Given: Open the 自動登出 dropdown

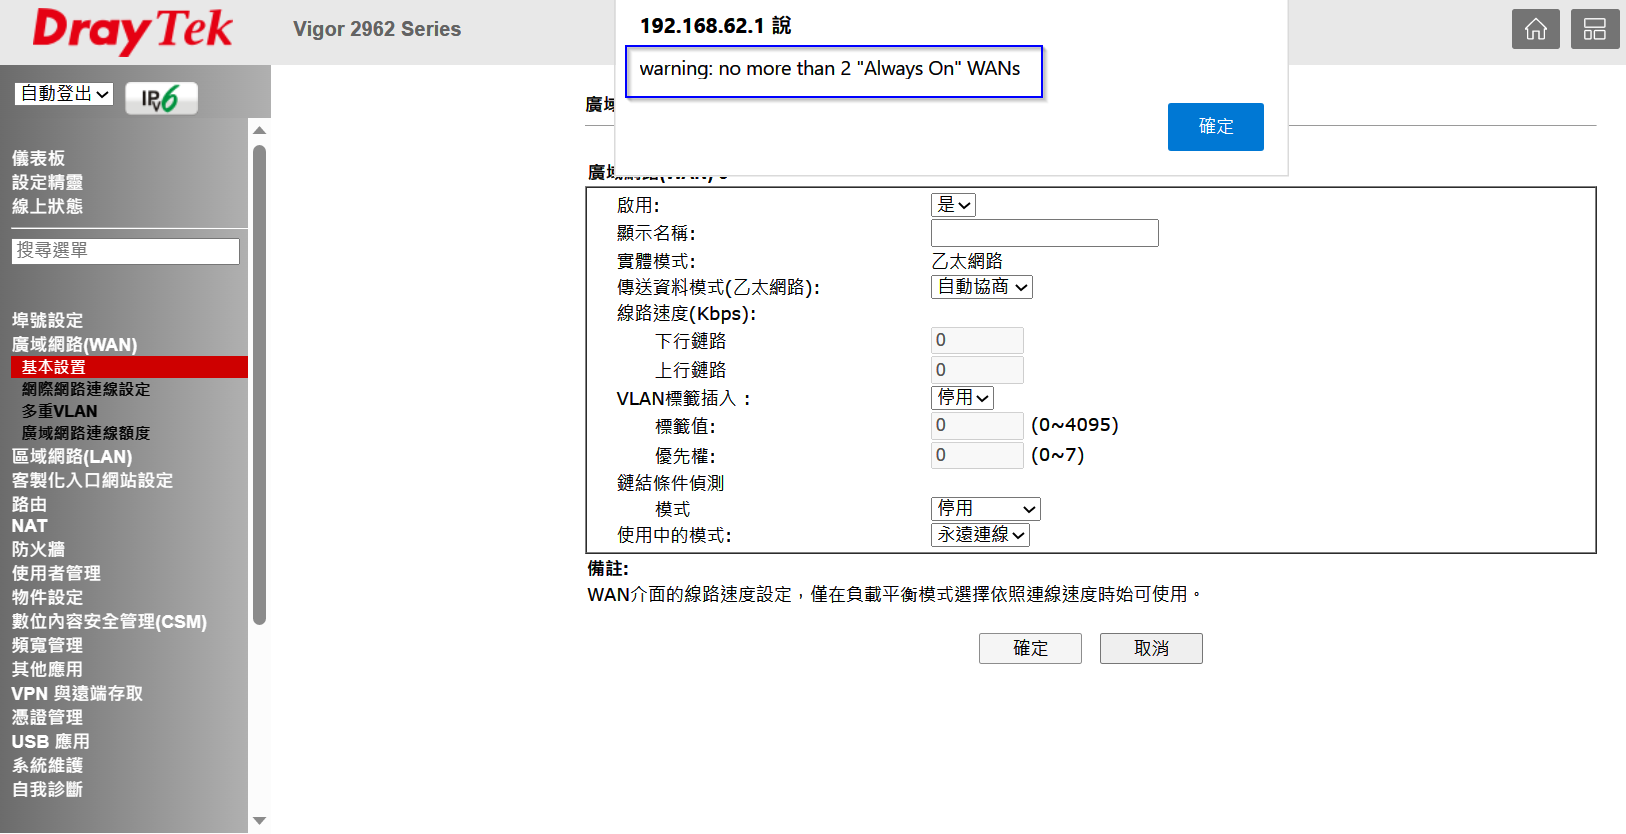Looking at the screenshot, I should 64,94.
